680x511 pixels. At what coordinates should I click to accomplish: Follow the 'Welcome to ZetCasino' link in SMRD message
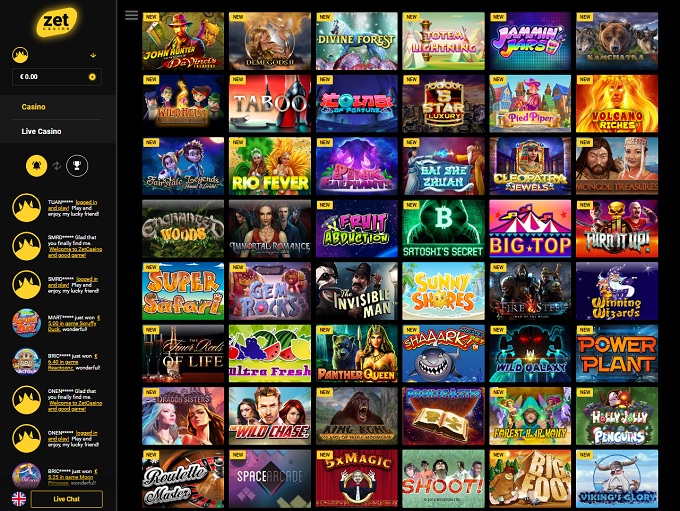point(75,252)
